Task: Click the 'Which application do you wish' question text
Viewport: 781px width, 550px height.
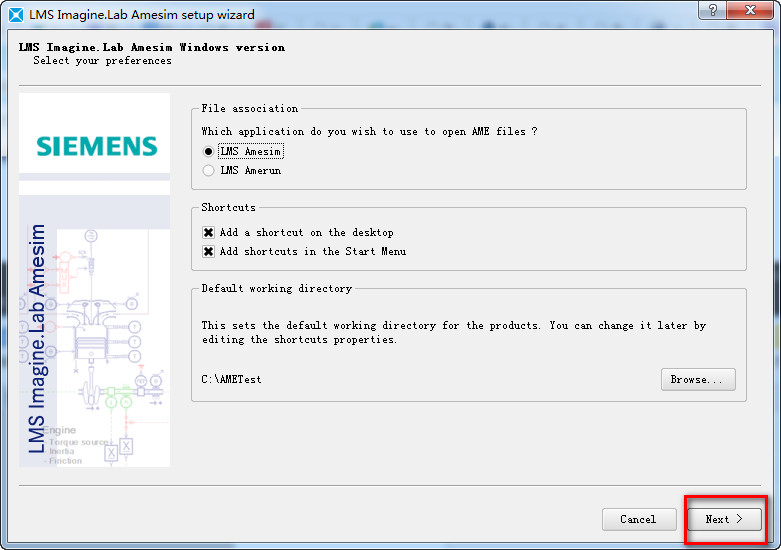Action: (369, 132)
